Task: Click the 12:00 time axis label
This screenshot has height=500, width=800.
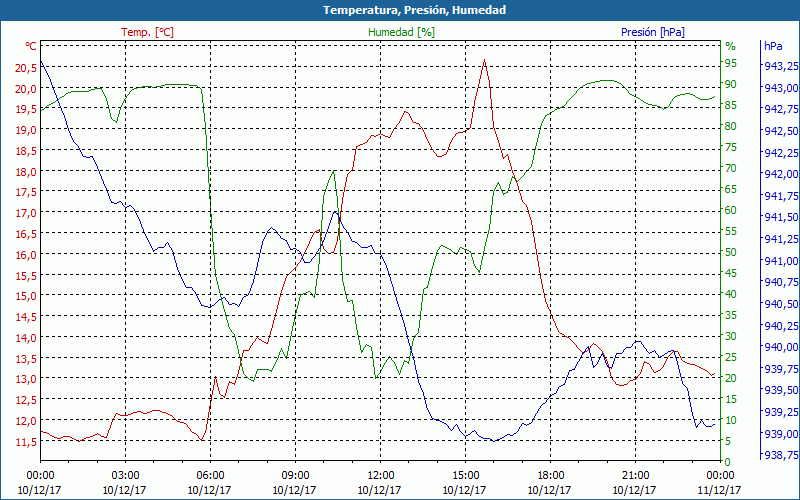Action: (x=380, y=475)
